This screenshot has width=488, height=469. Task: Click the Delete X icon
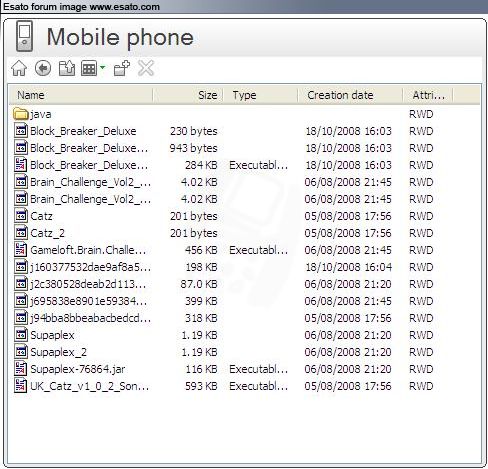coord(146,68)
